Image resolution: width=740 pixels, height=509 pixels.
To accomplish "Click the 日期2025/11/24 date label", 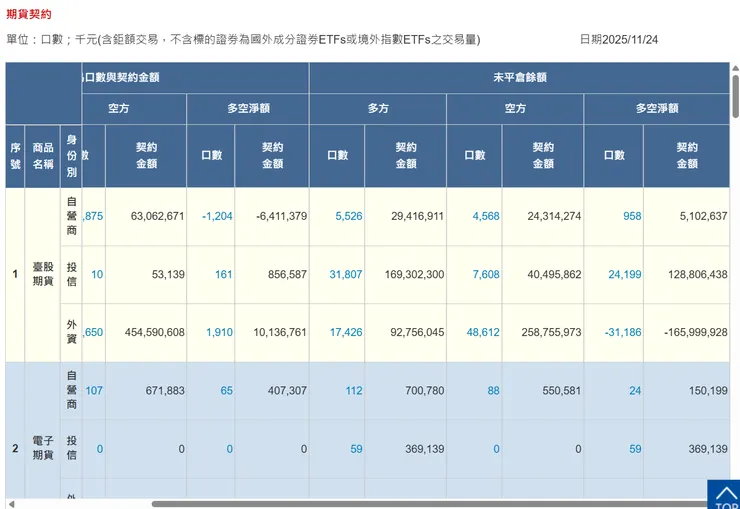I will tap(619, 40).
